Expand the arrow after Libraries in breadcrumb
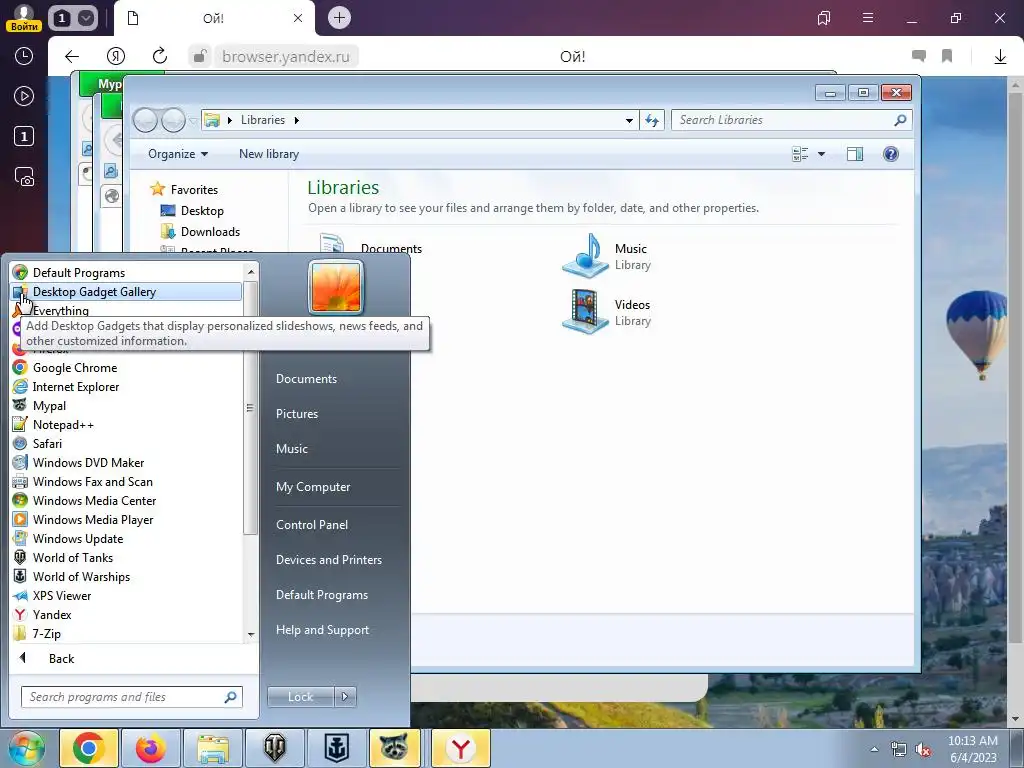Image resolution: width=1024 pixels, height=768 pixels. (296, 120)
